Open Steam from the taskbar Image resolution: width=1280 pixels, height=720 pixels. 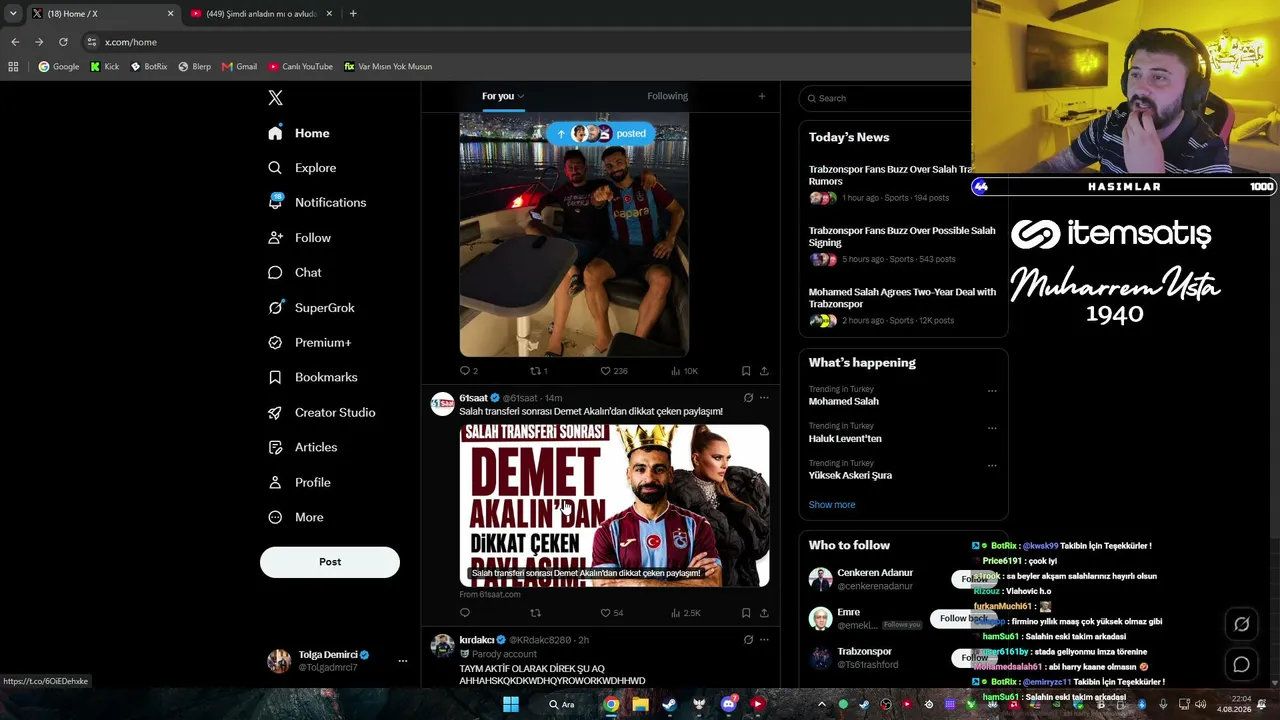pyautogui.click(x=669, y=705)
